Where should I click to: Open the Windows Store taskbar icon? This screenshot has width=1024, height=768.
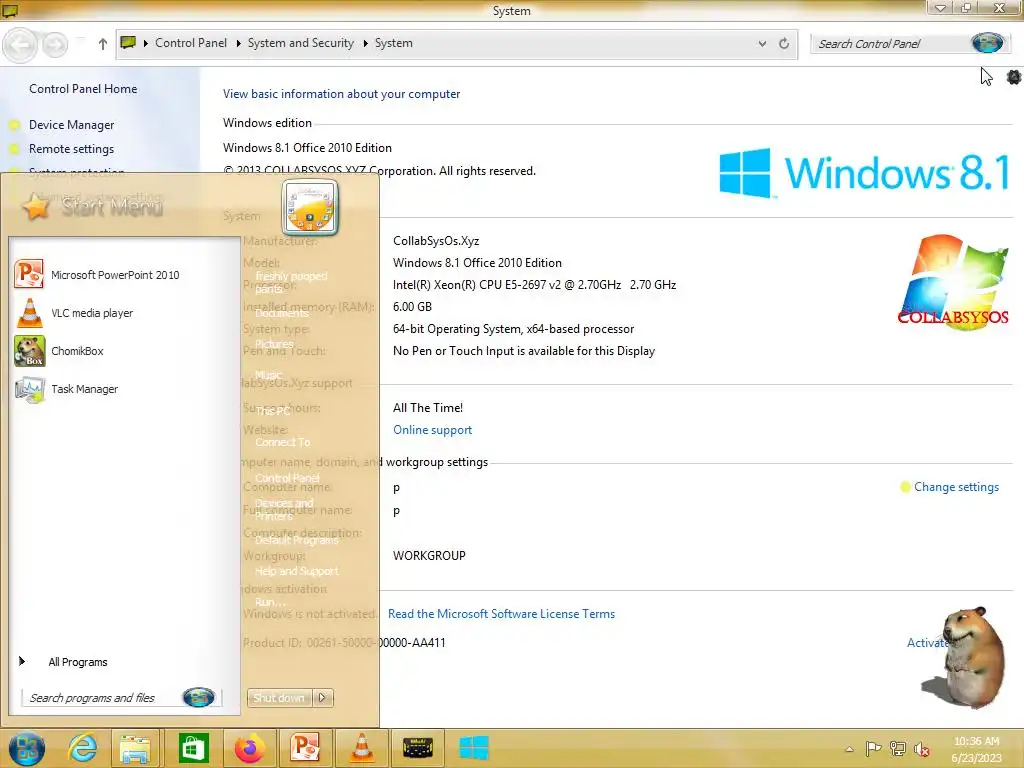(x=192, y=748)
